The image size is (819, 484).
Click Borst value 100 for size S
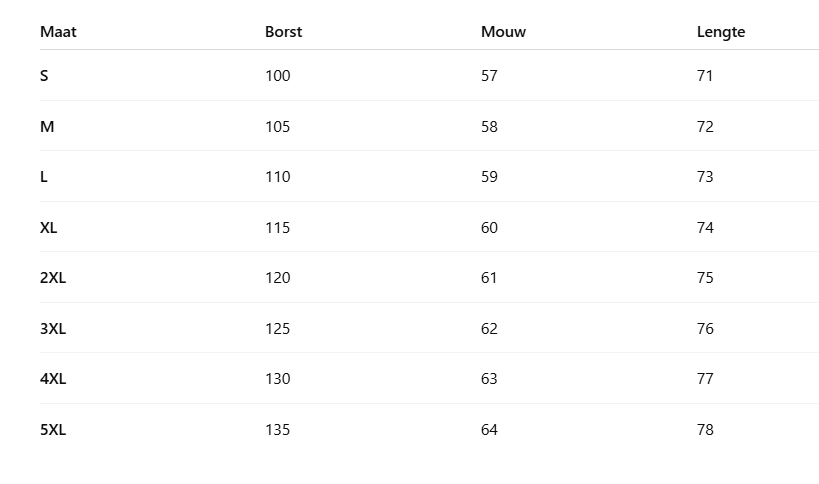click(x=277, y=76)
